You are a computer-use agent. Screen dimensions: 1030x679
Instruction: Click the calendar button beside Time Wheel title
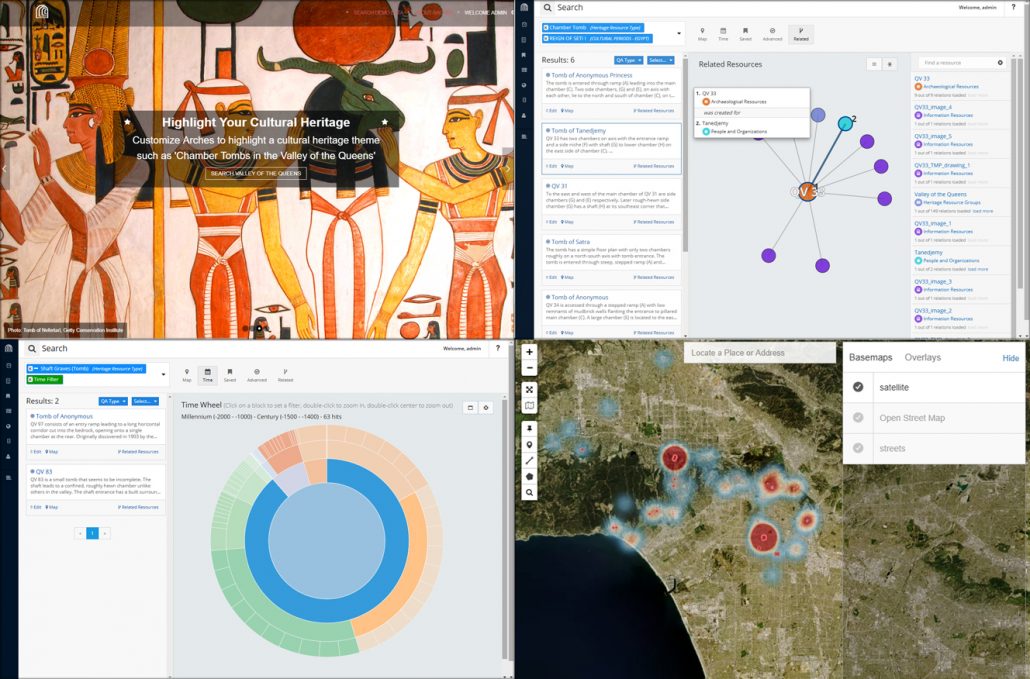click(x=470, y=408)
